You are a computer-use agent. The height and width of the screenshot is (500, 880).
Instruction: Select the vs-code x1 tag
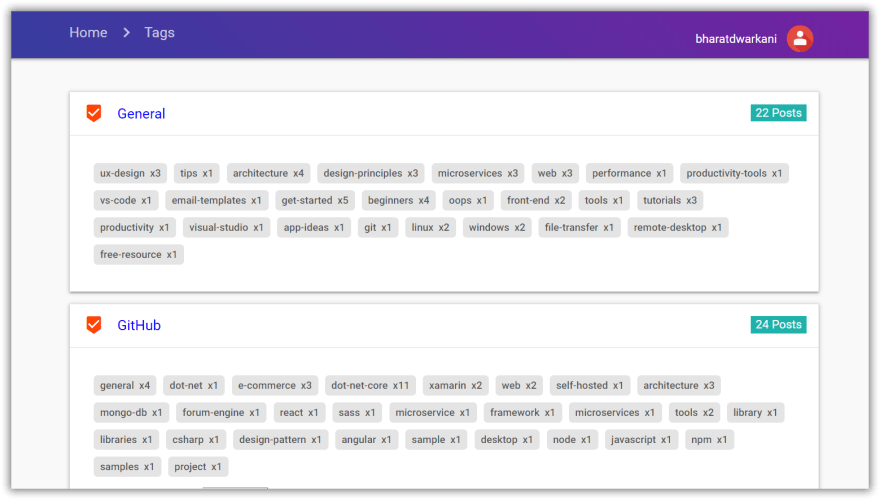pos(126,200)
